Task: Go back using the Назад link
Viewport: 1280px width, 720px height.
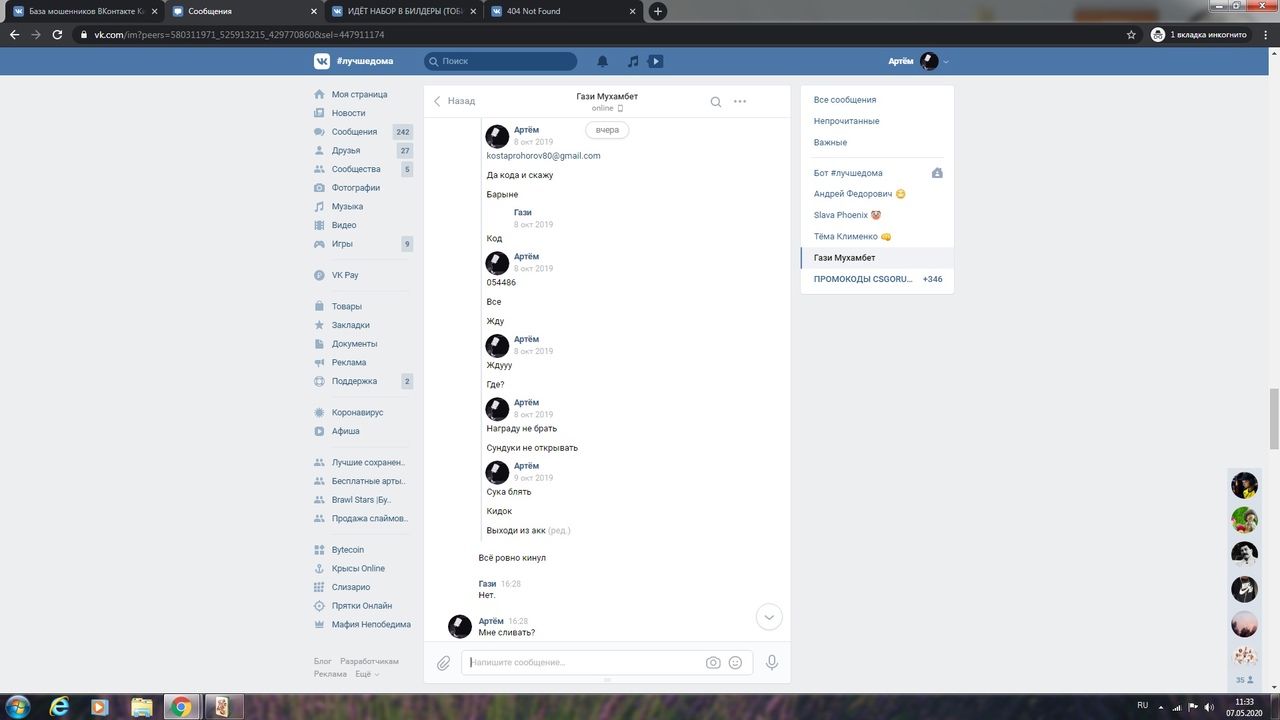Action: pos(454,101)
